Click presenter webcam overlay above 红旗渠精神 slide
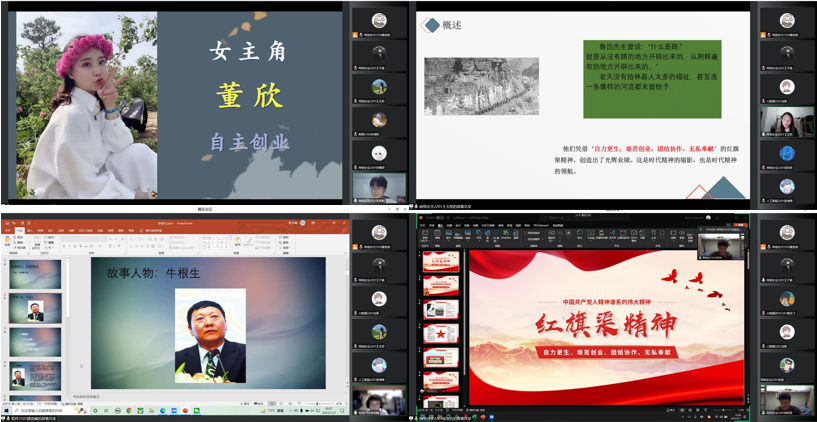 point(722,248)
